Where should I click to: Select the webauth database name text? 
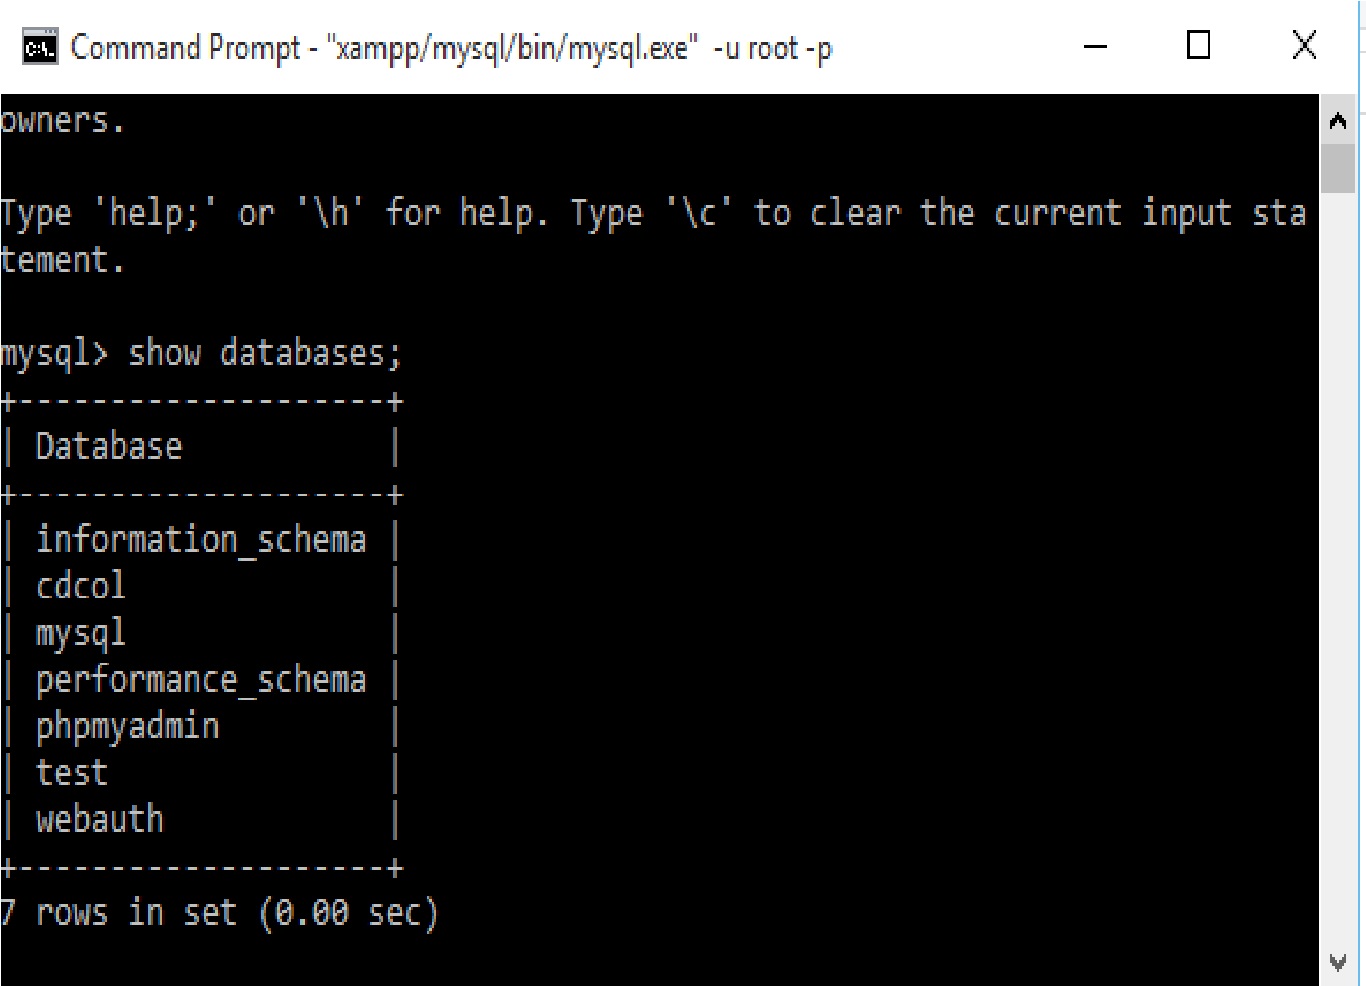point(99,817)
